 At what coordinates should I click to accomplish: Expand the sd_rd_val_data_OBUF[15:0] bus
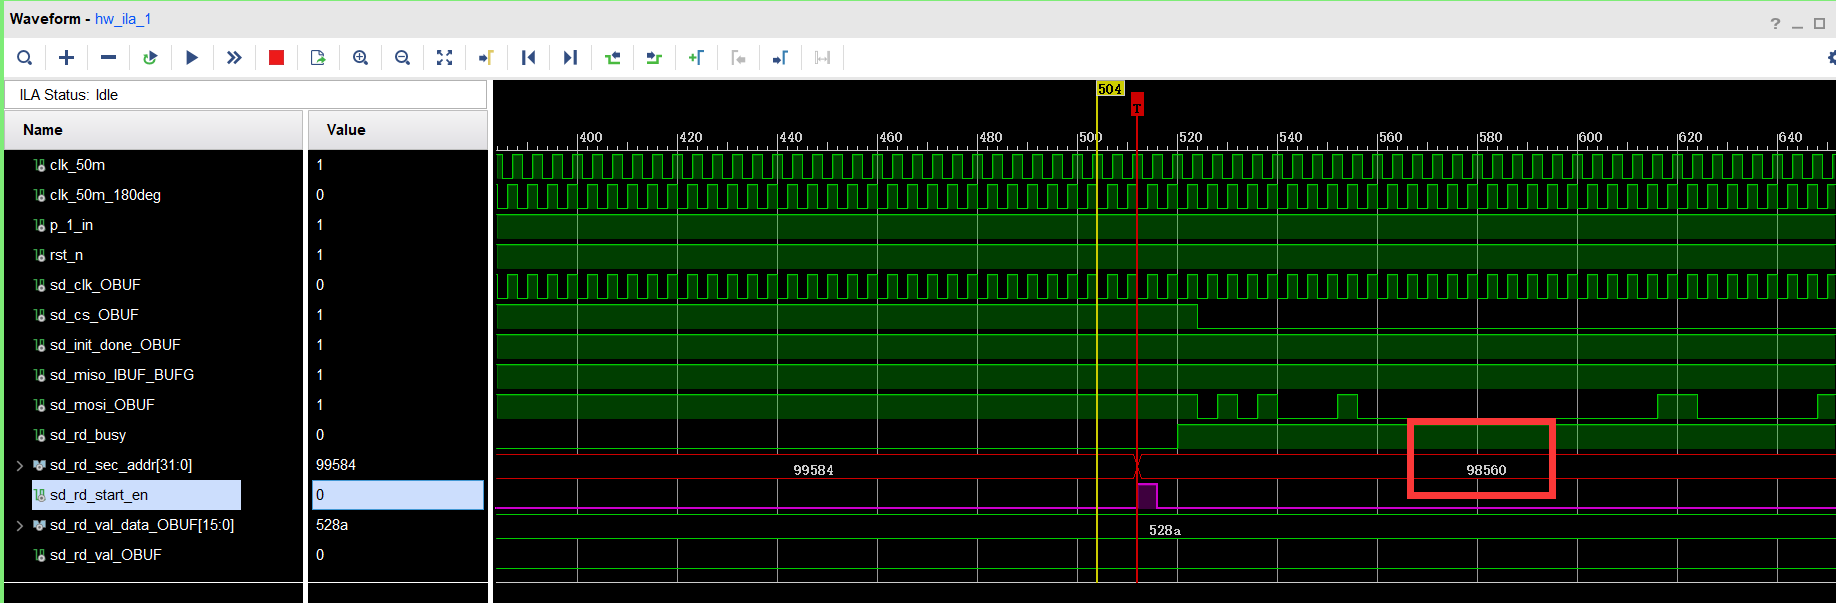19,525
